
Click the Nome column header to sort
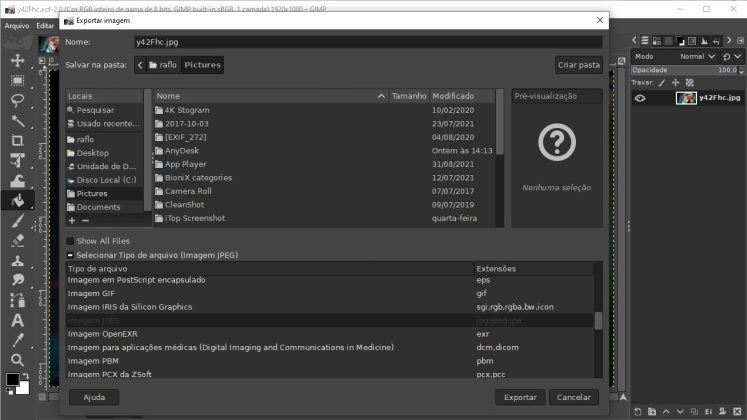pyautogui.click(x=166, y=96)
